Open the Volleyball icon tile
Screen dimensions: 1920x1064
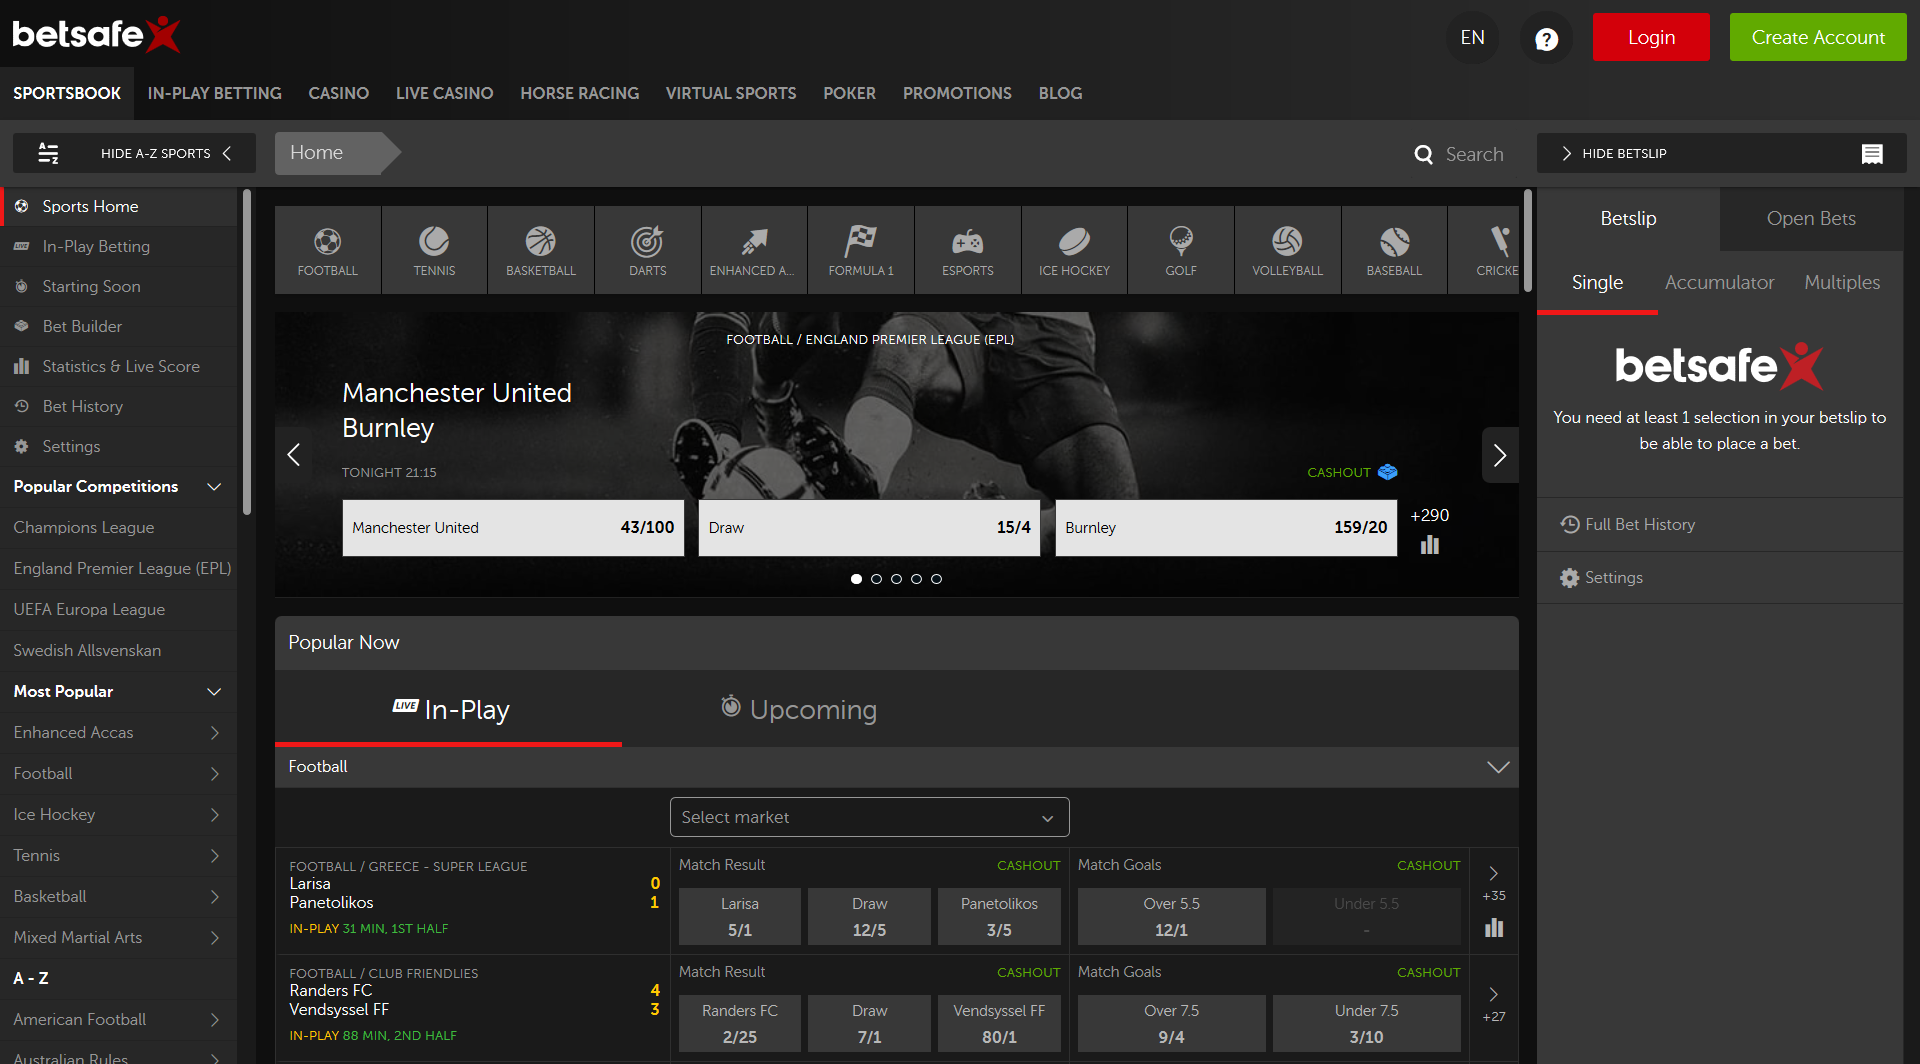point(1288,250)
